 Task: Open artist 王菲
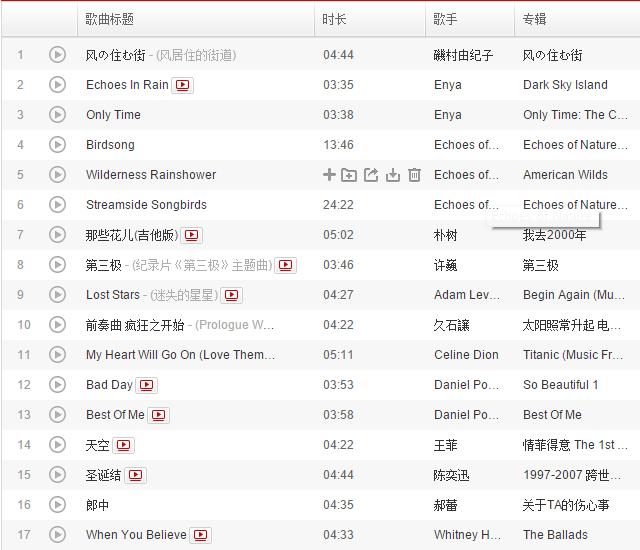tap(445, 445)
